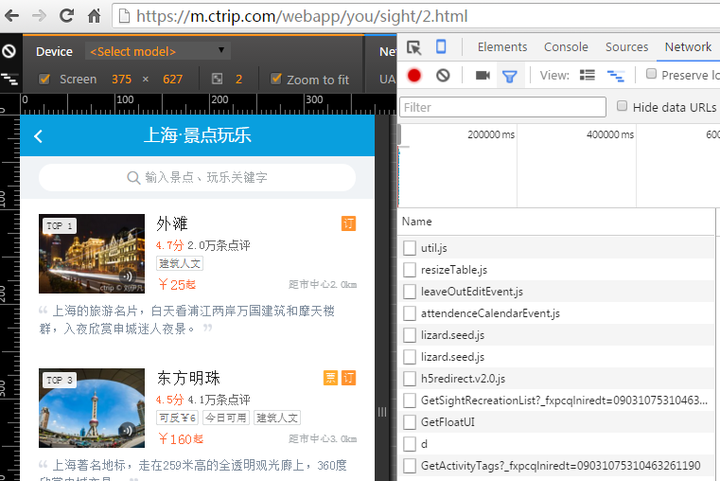Click the sight search keyword box
This screenshot has width=720, height=481.
coord(197,177)
